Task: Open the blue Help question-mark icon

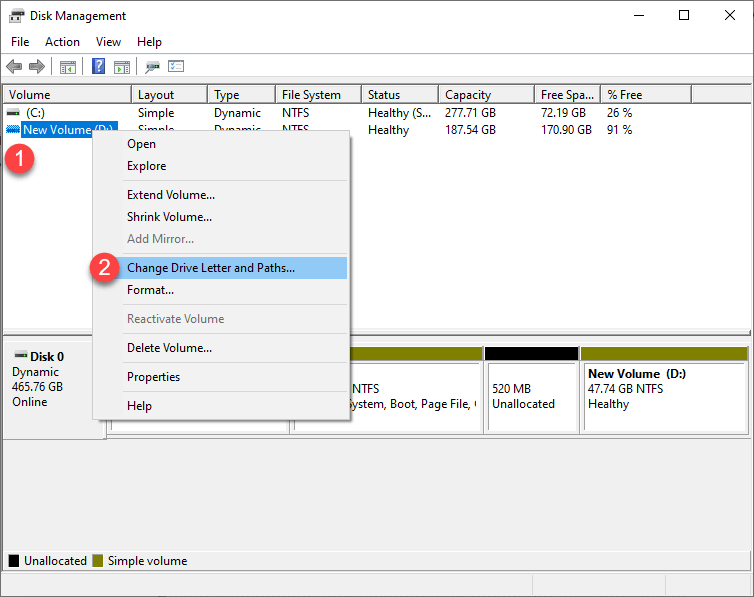Action: click(x=98, y=66)
